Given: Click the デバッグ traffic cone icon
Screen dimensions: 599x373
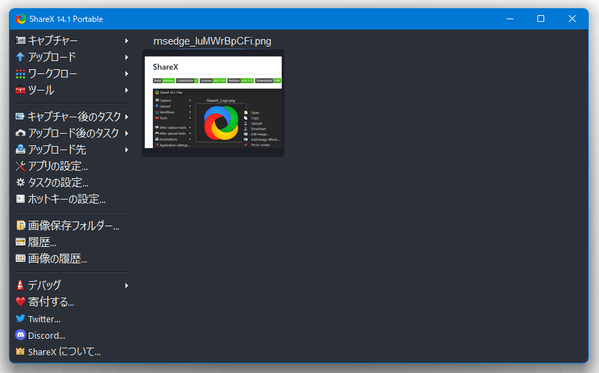Looking at the screenshot, I should (x=20, y=285).
